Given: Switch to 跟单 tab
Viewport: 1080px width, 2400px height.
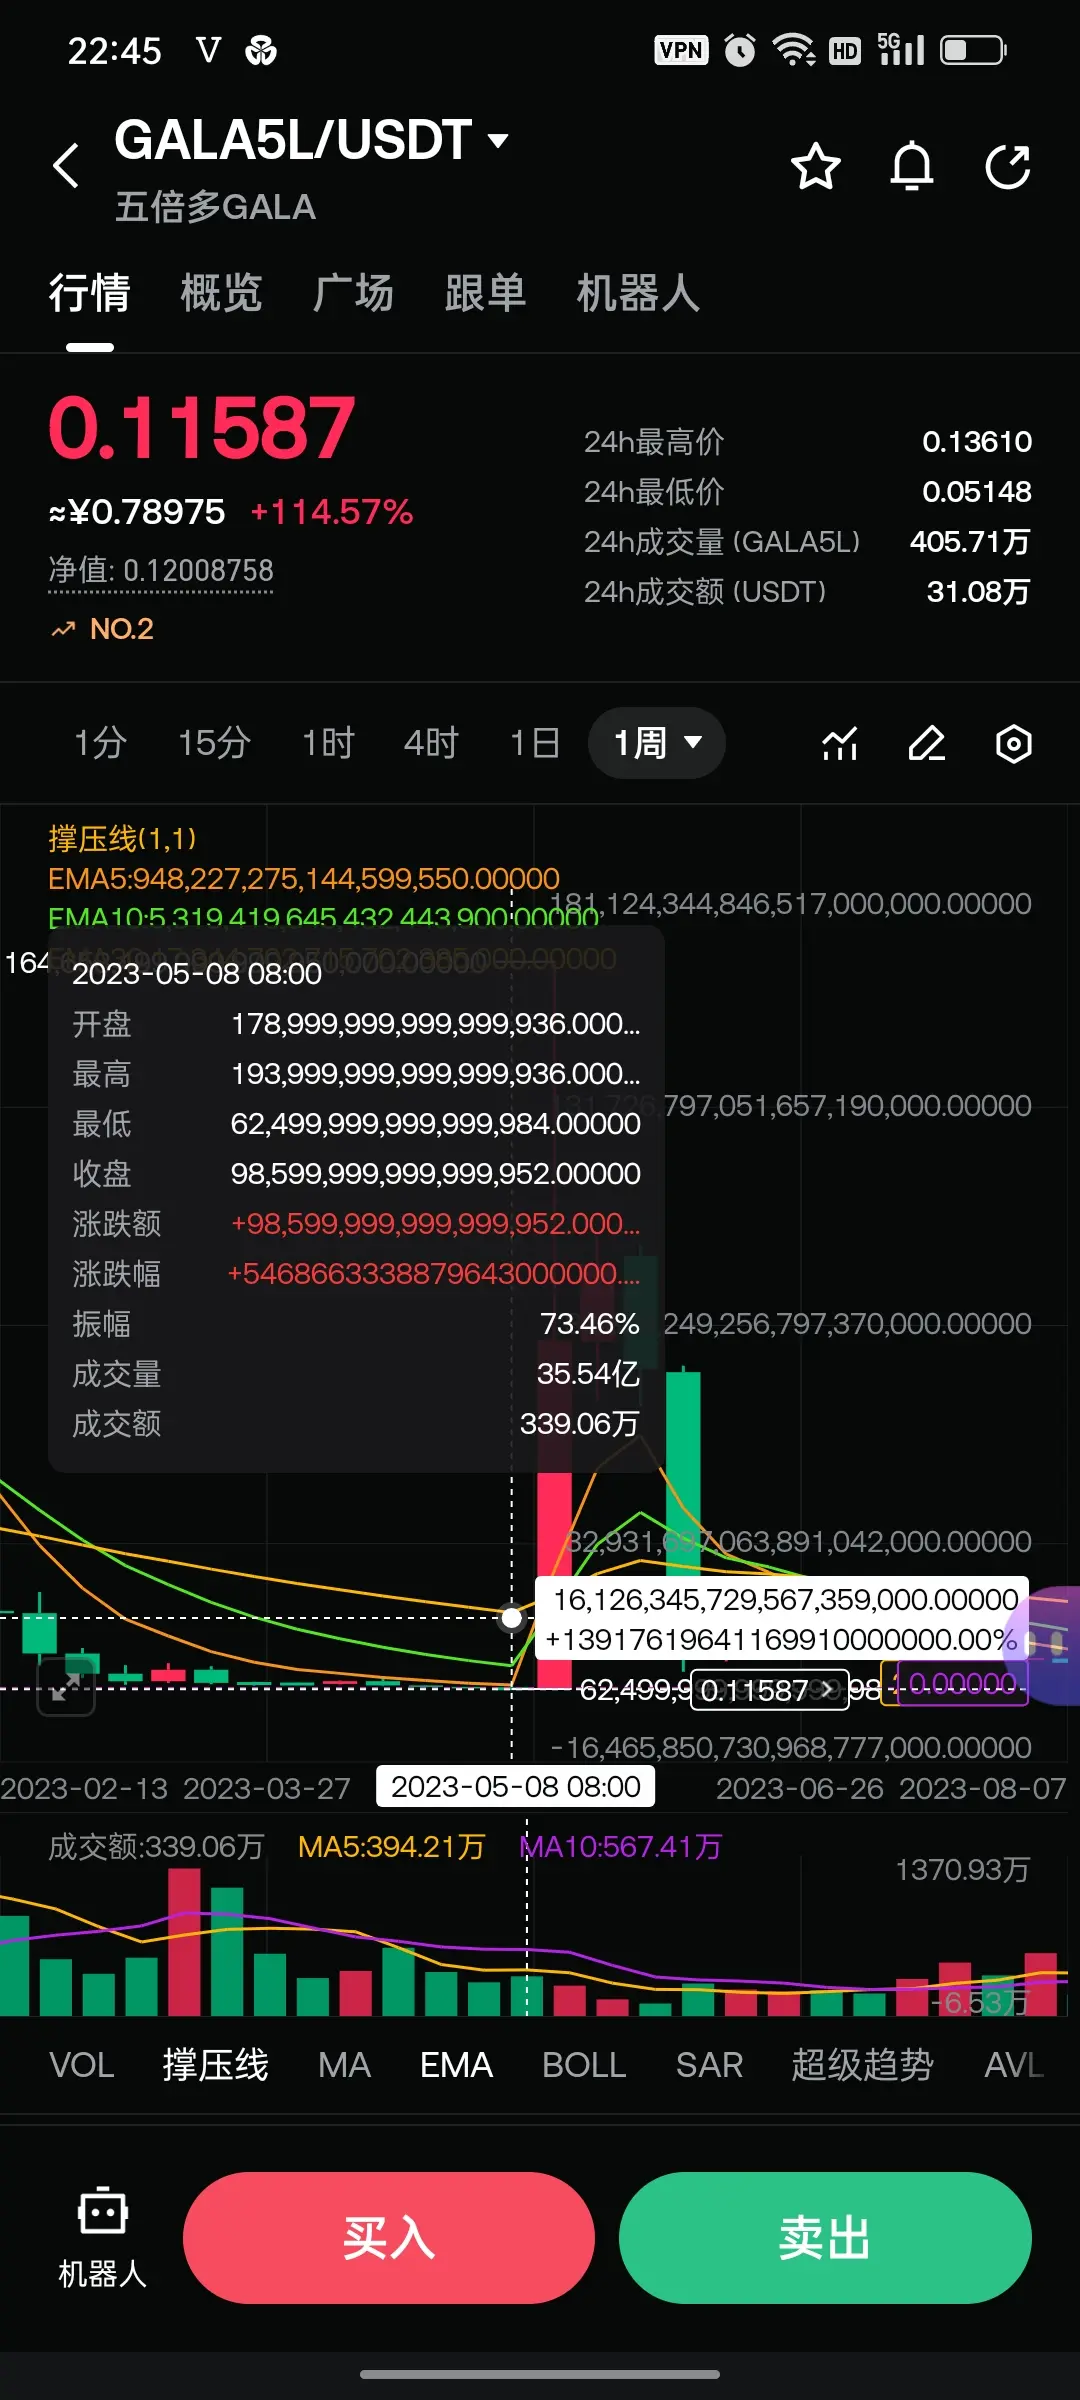Looking at the screenshot, I should tap(485, 293).
